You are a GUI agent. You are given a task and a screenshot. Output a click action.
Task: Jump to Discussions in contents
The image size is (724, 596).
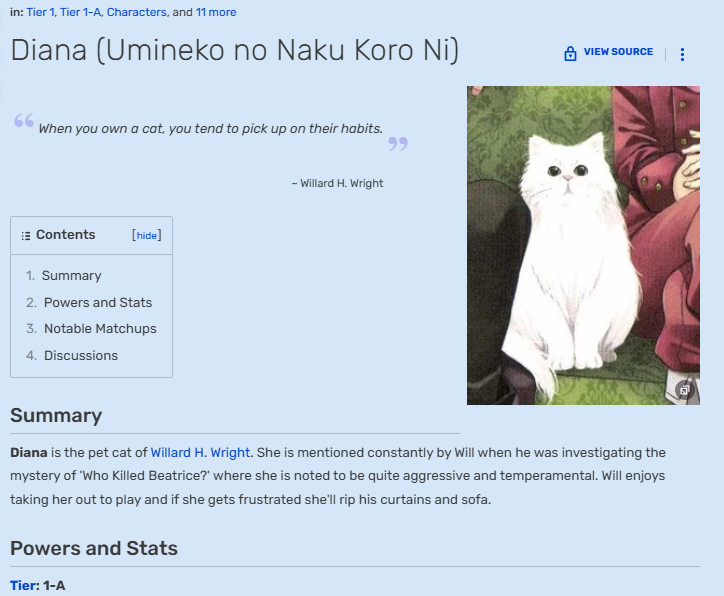click(x=81, y=355)
